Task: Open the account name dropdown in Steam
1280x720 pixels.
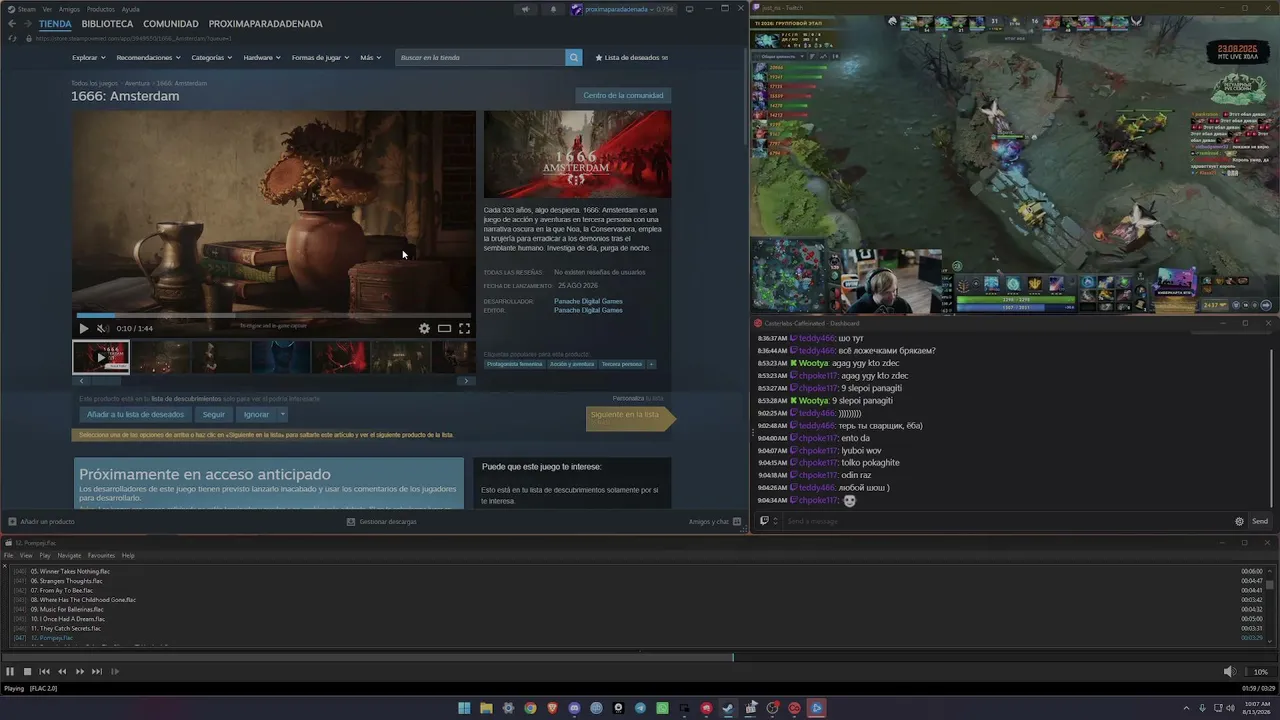Action: pos(623,10)
